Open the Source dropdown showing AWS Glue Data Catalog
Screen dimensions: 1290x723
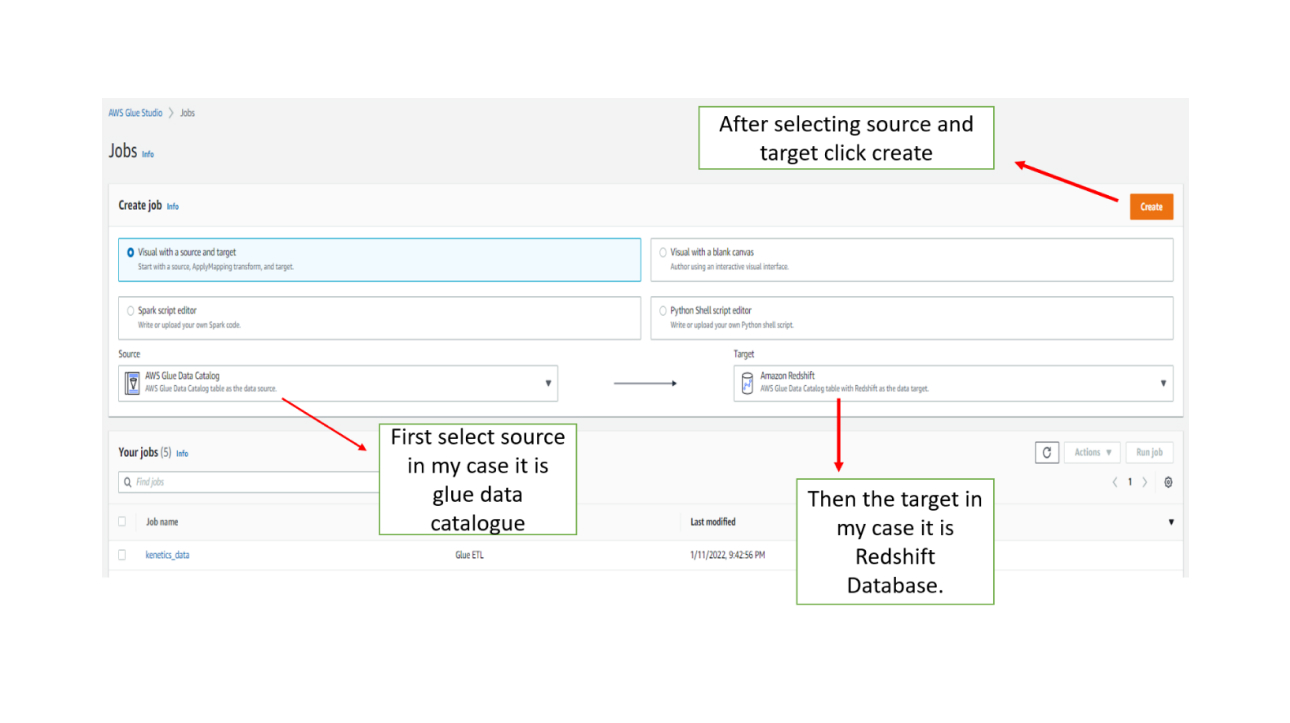point(338,383)
